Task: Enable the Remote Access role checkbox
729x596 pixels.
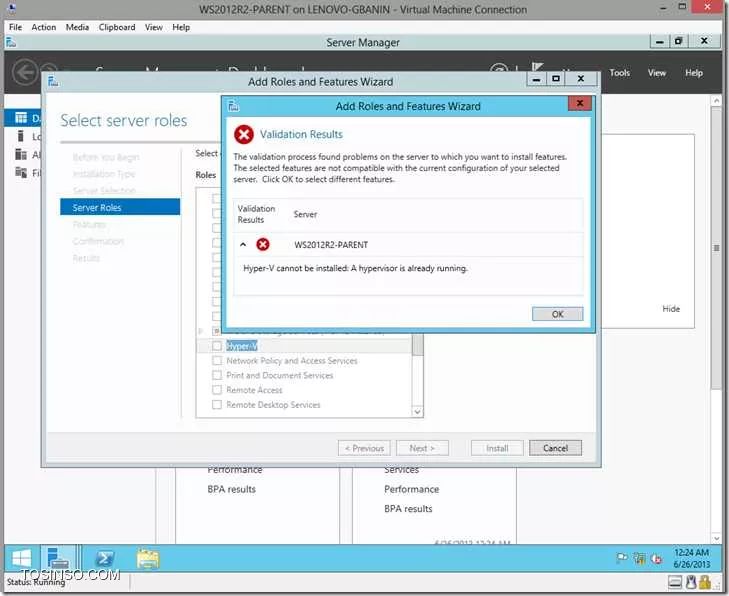Action: 216,390
